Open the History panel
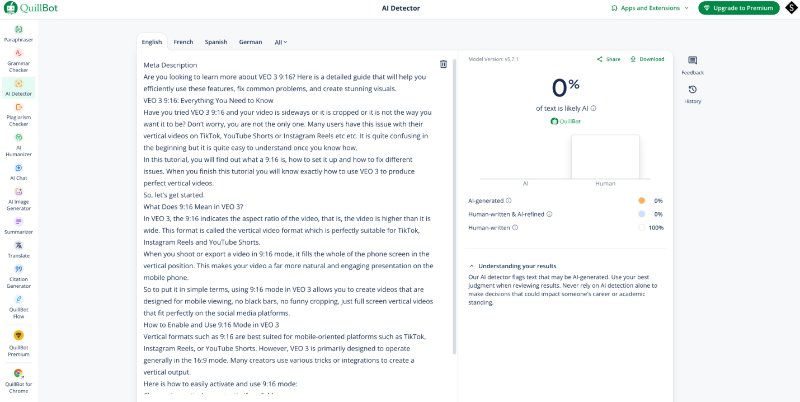800x402 pixels. pyautogui.click(x=692, y=93)
